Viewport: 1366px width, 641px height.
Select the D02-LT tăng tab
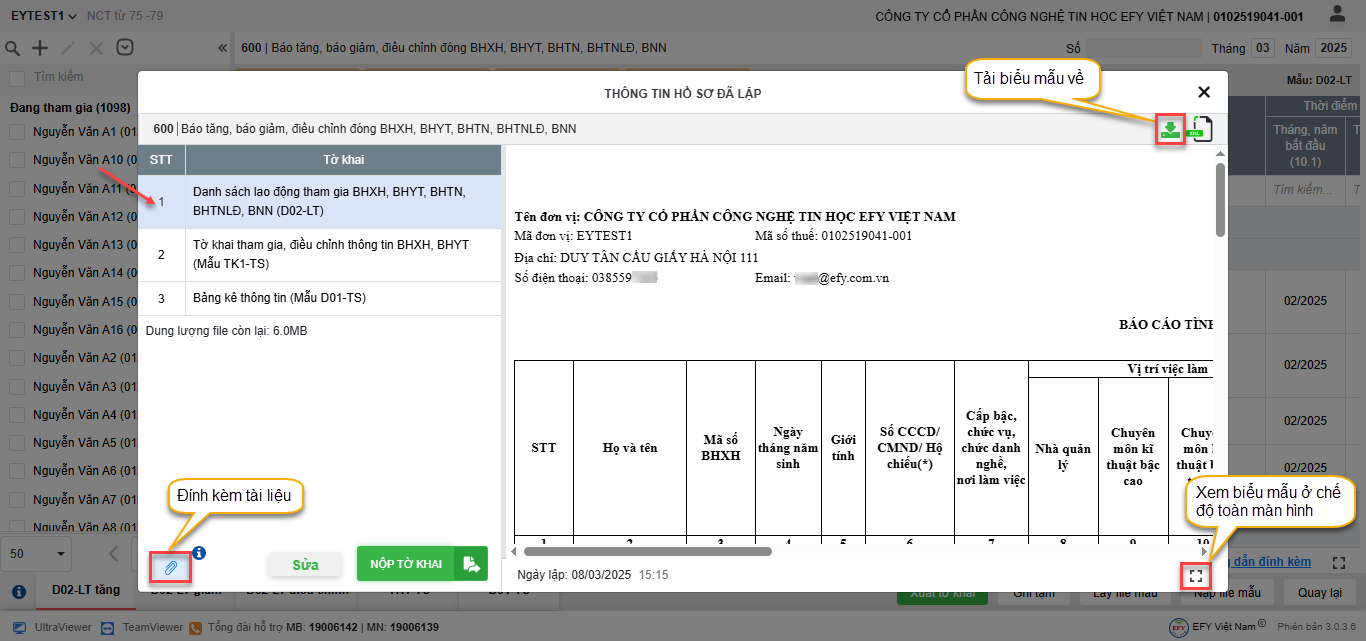[x=86, y=590]
